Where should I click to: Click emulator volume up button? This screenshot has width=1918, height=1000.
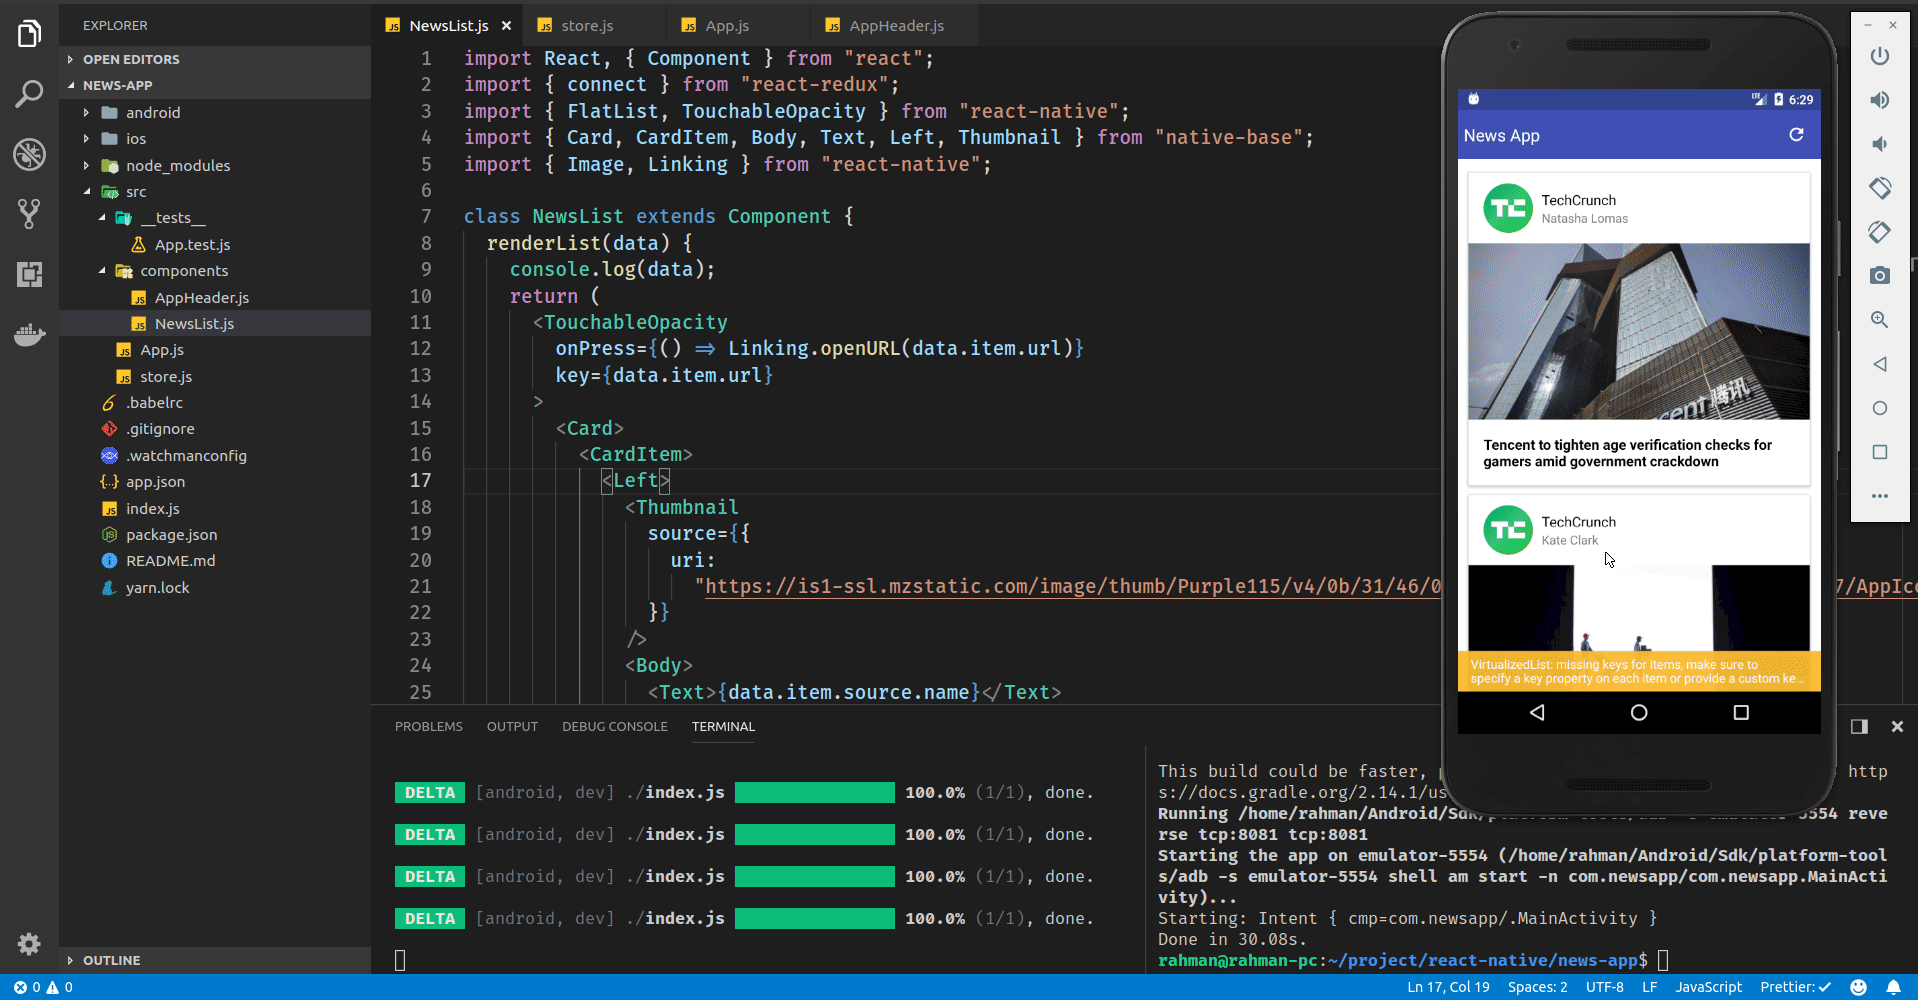[1880, 100]
